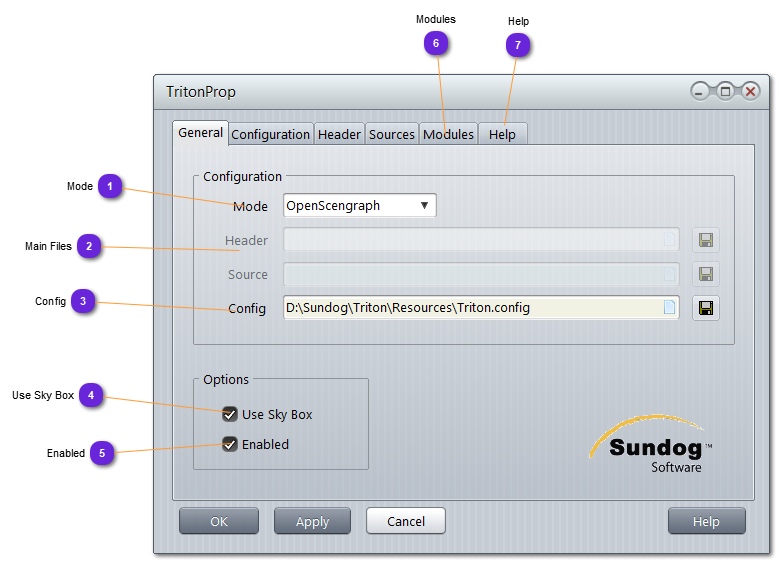Switch to the Configuration tab
The height and width of the screenshot is (563, 779).
[270, 134]
